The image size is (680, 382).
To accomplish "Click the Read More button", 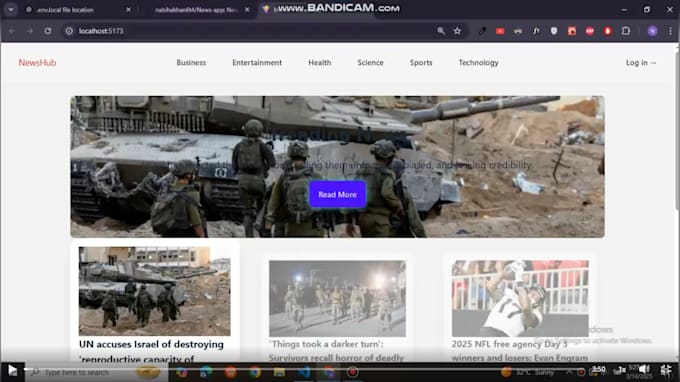I will click(x=337, y=195).
